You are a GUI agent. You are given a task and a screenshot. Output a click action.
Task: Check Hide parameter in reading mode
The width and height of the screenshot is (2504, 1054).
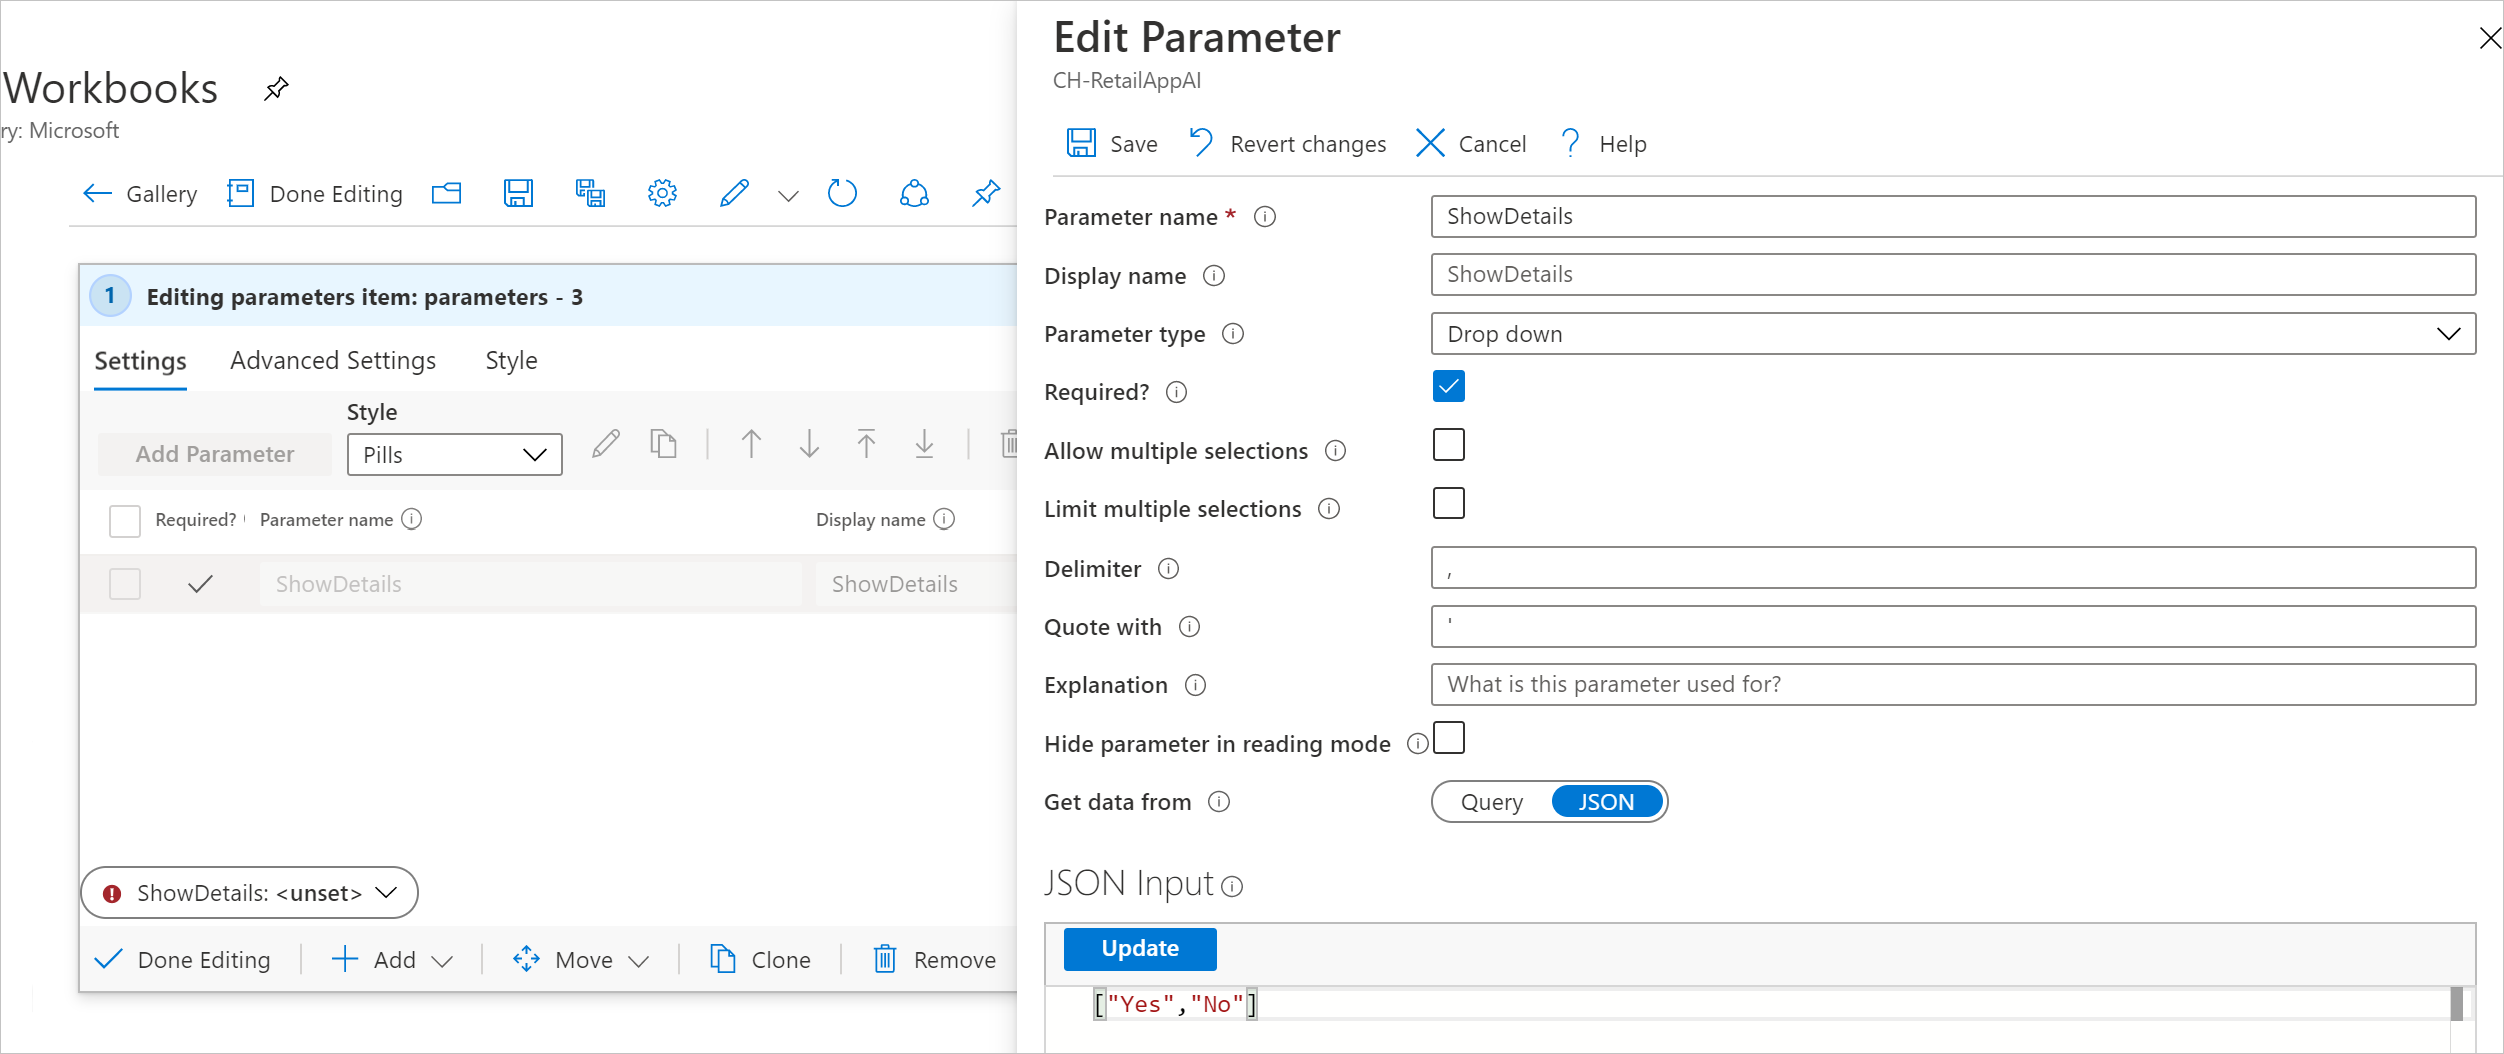[1448, 738]
